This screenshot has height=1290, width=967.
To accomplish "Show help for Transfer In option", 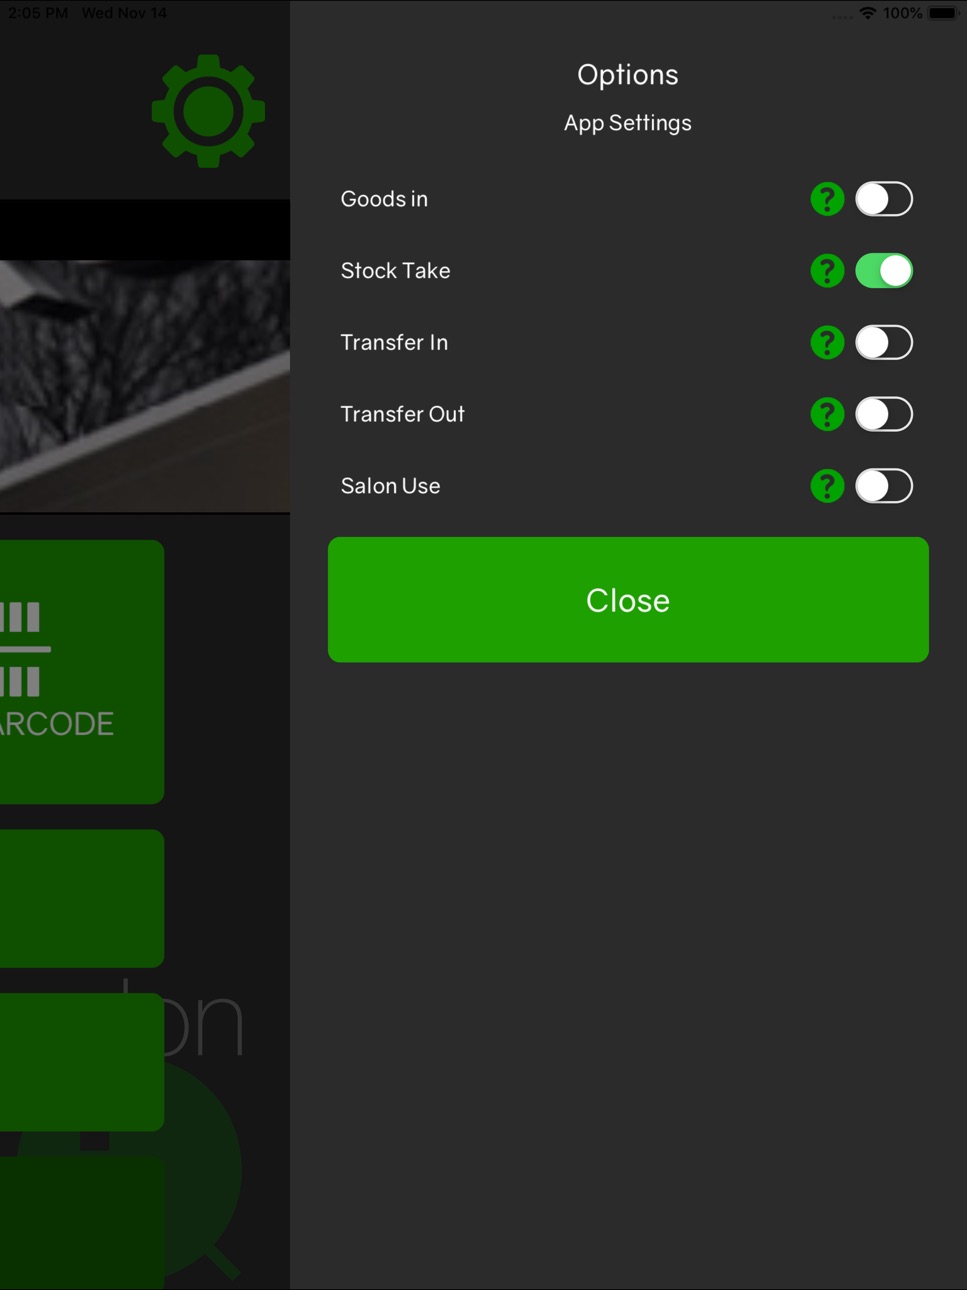I will click(827, 343).
